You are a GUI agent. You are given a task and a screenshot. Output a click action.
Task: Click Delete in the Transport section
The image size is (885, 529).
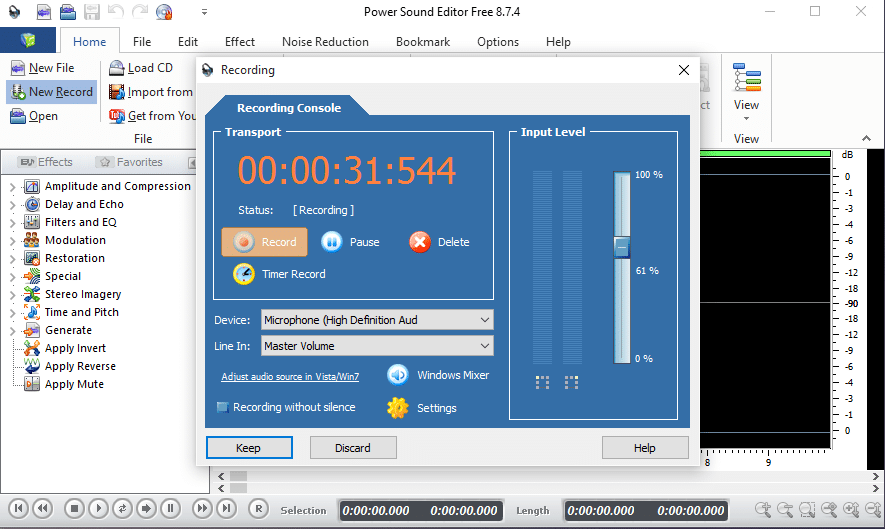(x=439, y=242)
